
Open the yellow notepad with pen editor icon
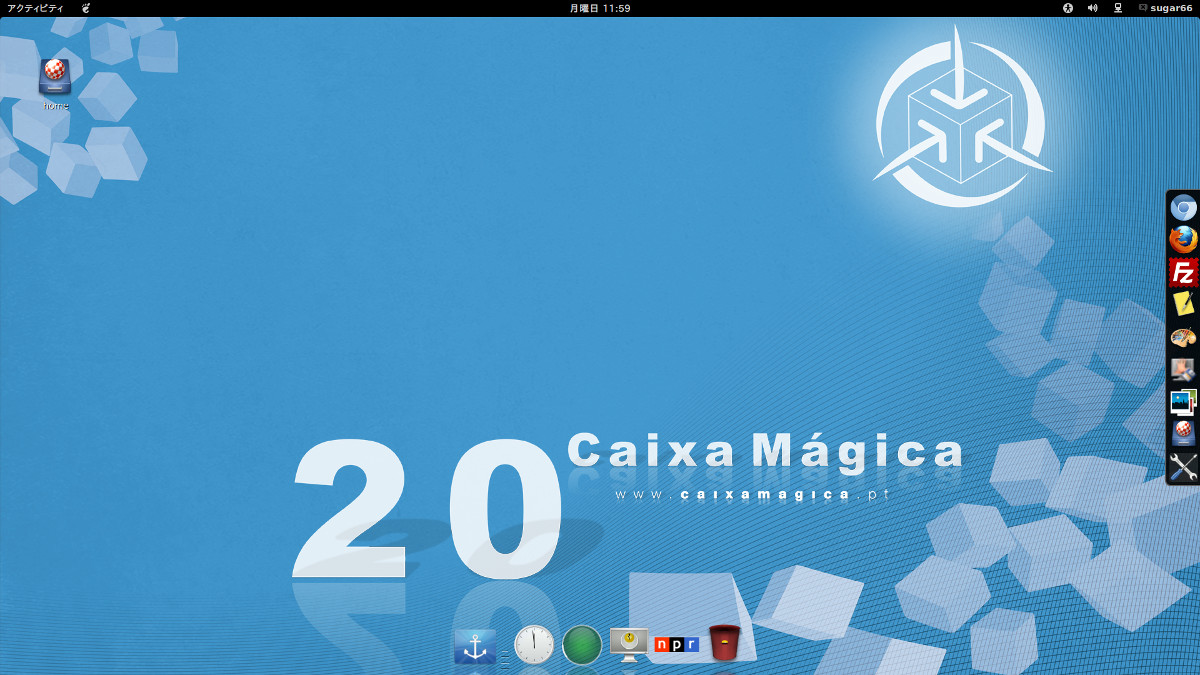pyautogui.click(x=1183, y=304)
